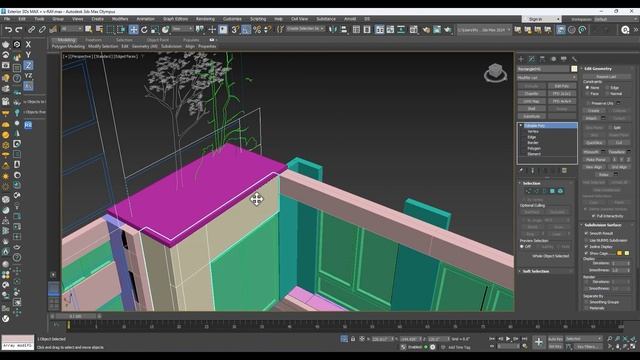The height and width of the screenshot is (360, 640).
Task: Open the selection filter All dropdown
Action: (x=71, y=29)
